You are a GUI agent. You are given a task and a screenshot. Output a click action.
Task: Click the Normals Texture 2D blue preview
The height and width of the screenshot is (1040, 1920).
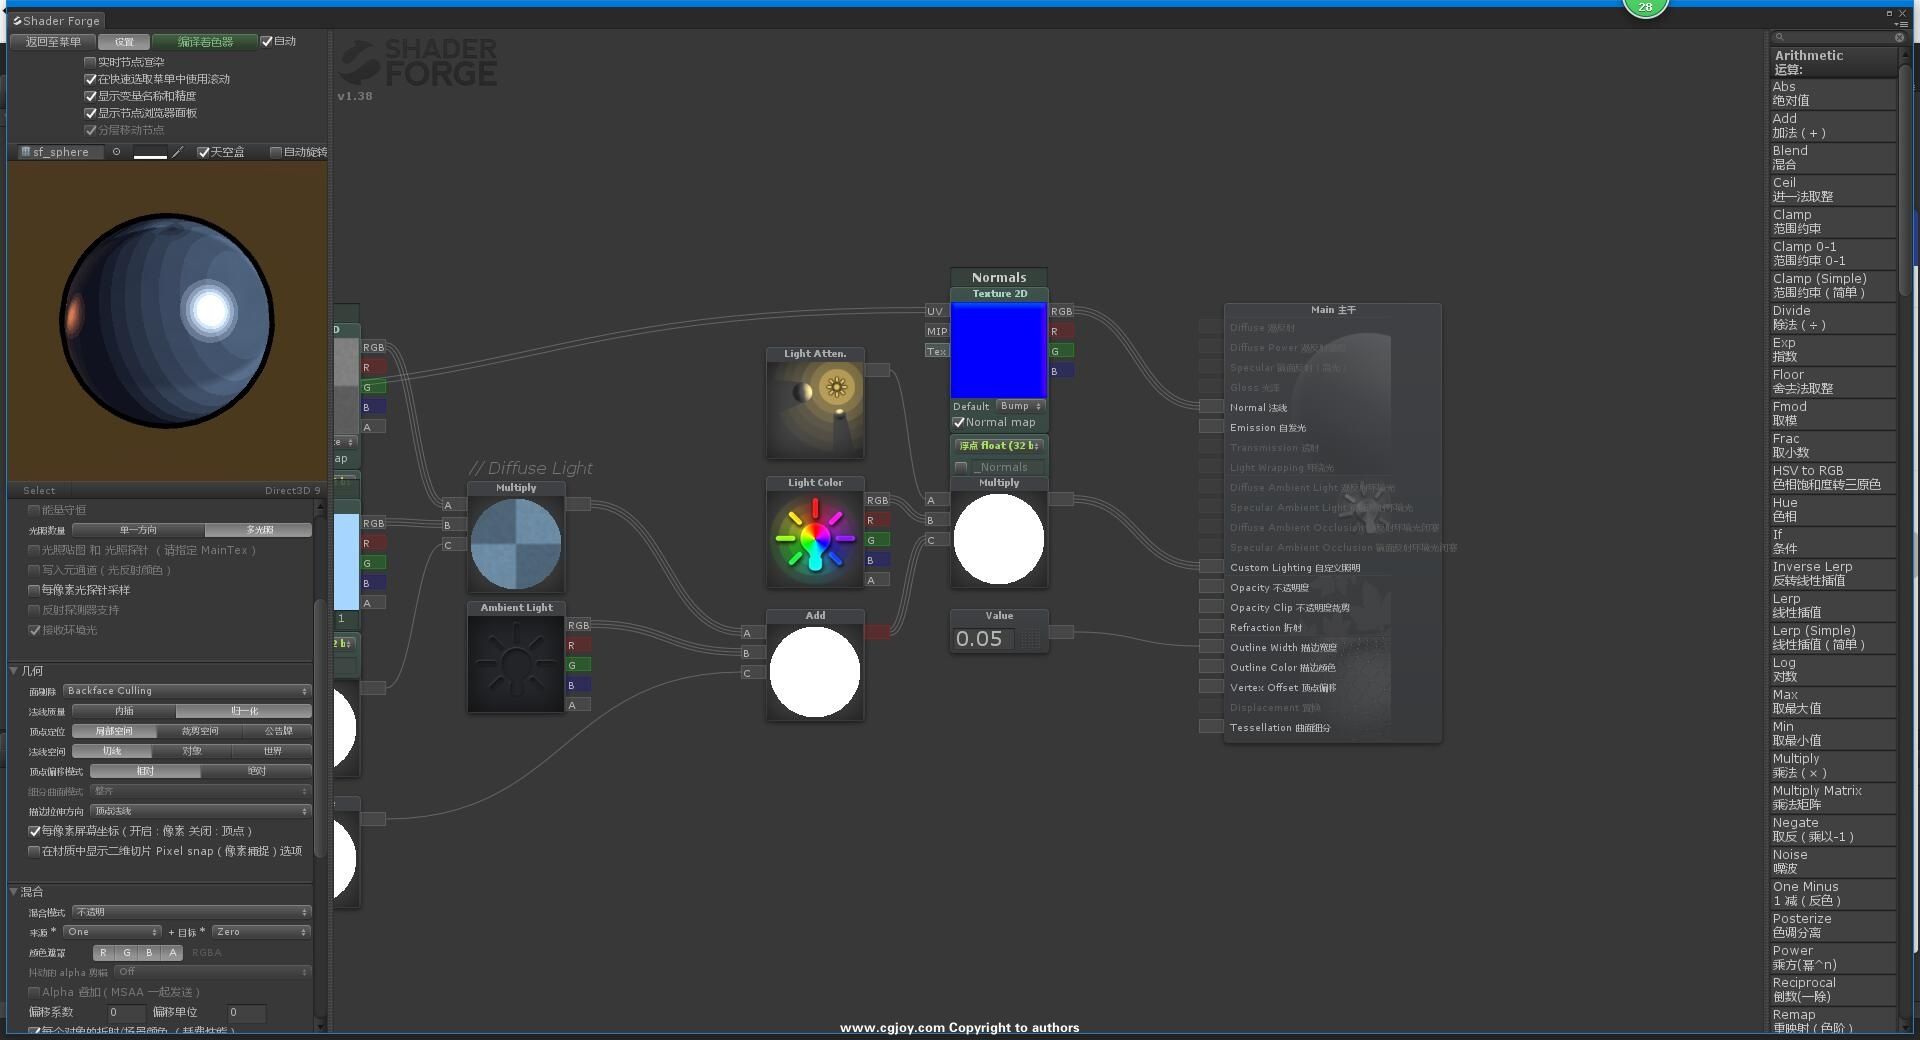click(998, 351)
